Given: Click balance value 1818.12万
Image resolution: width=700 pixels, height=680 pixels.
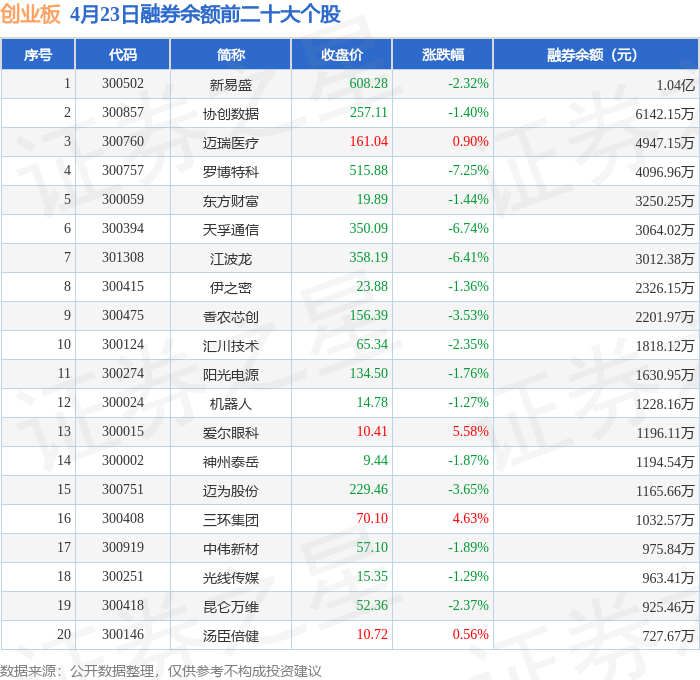Looking at the screenshot, I should pyautogui.click(x=665, y=346).
